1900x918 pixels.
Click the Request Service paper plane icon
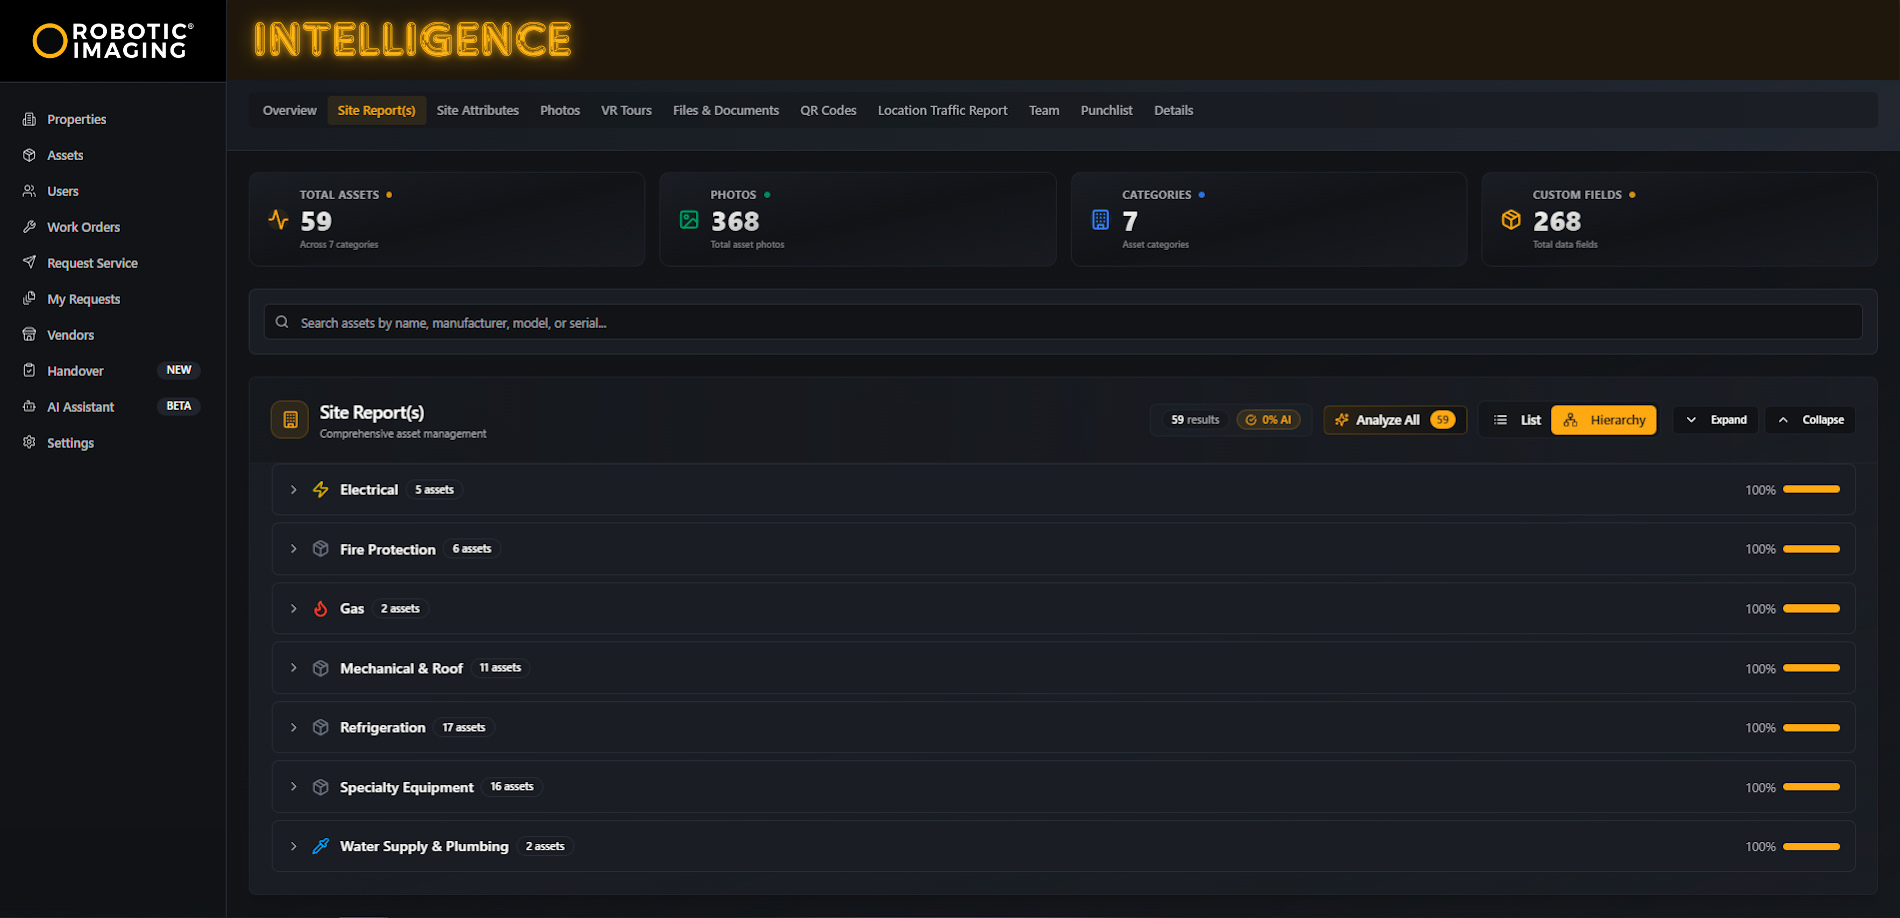(x=29, y=263)
